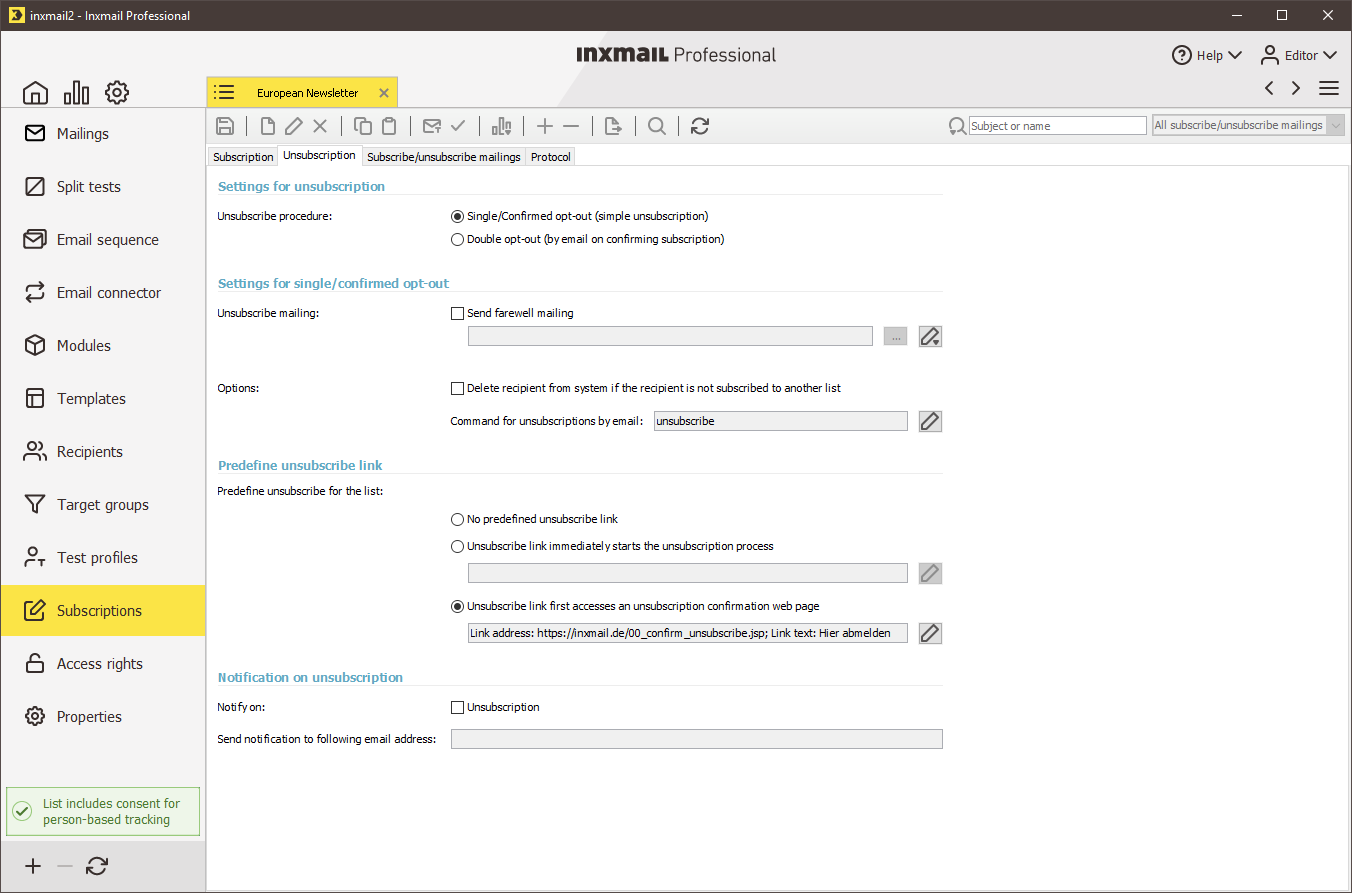Open Subscribe/unsubscribe mailings tab

click(444, 157)
